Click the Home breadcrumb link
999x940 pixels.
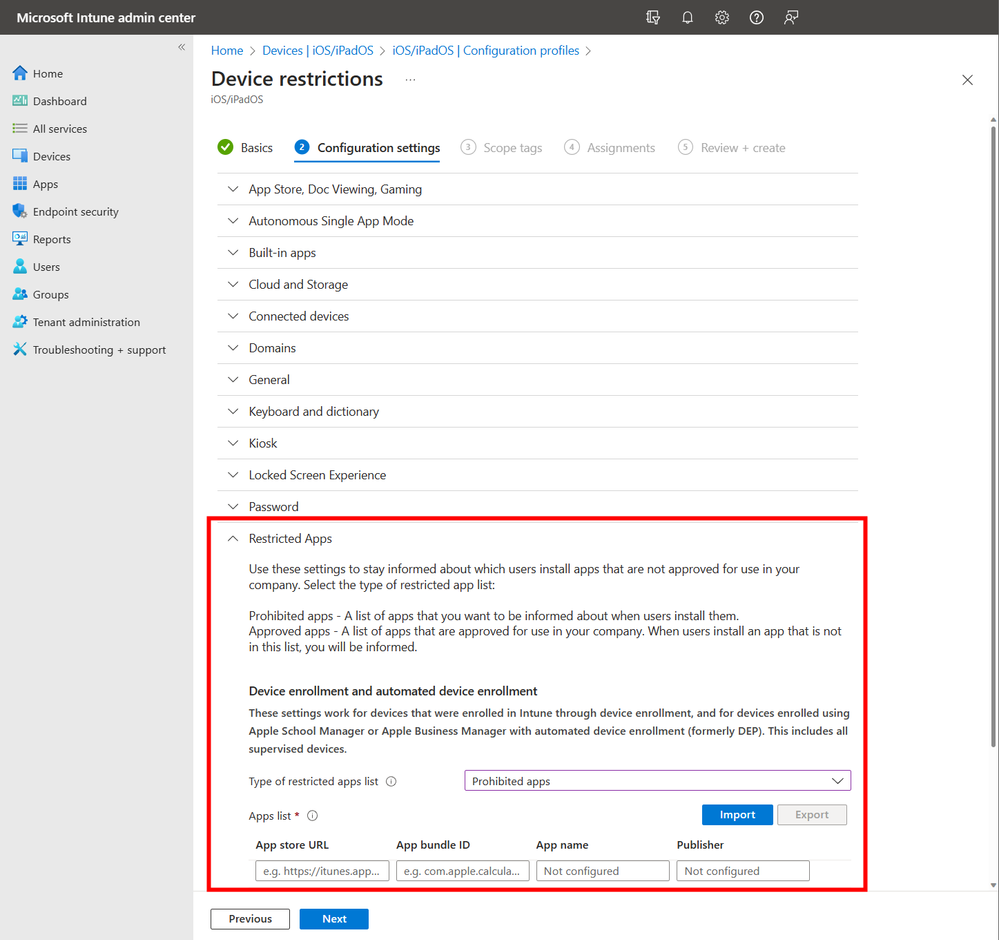[x=227, y=50]
